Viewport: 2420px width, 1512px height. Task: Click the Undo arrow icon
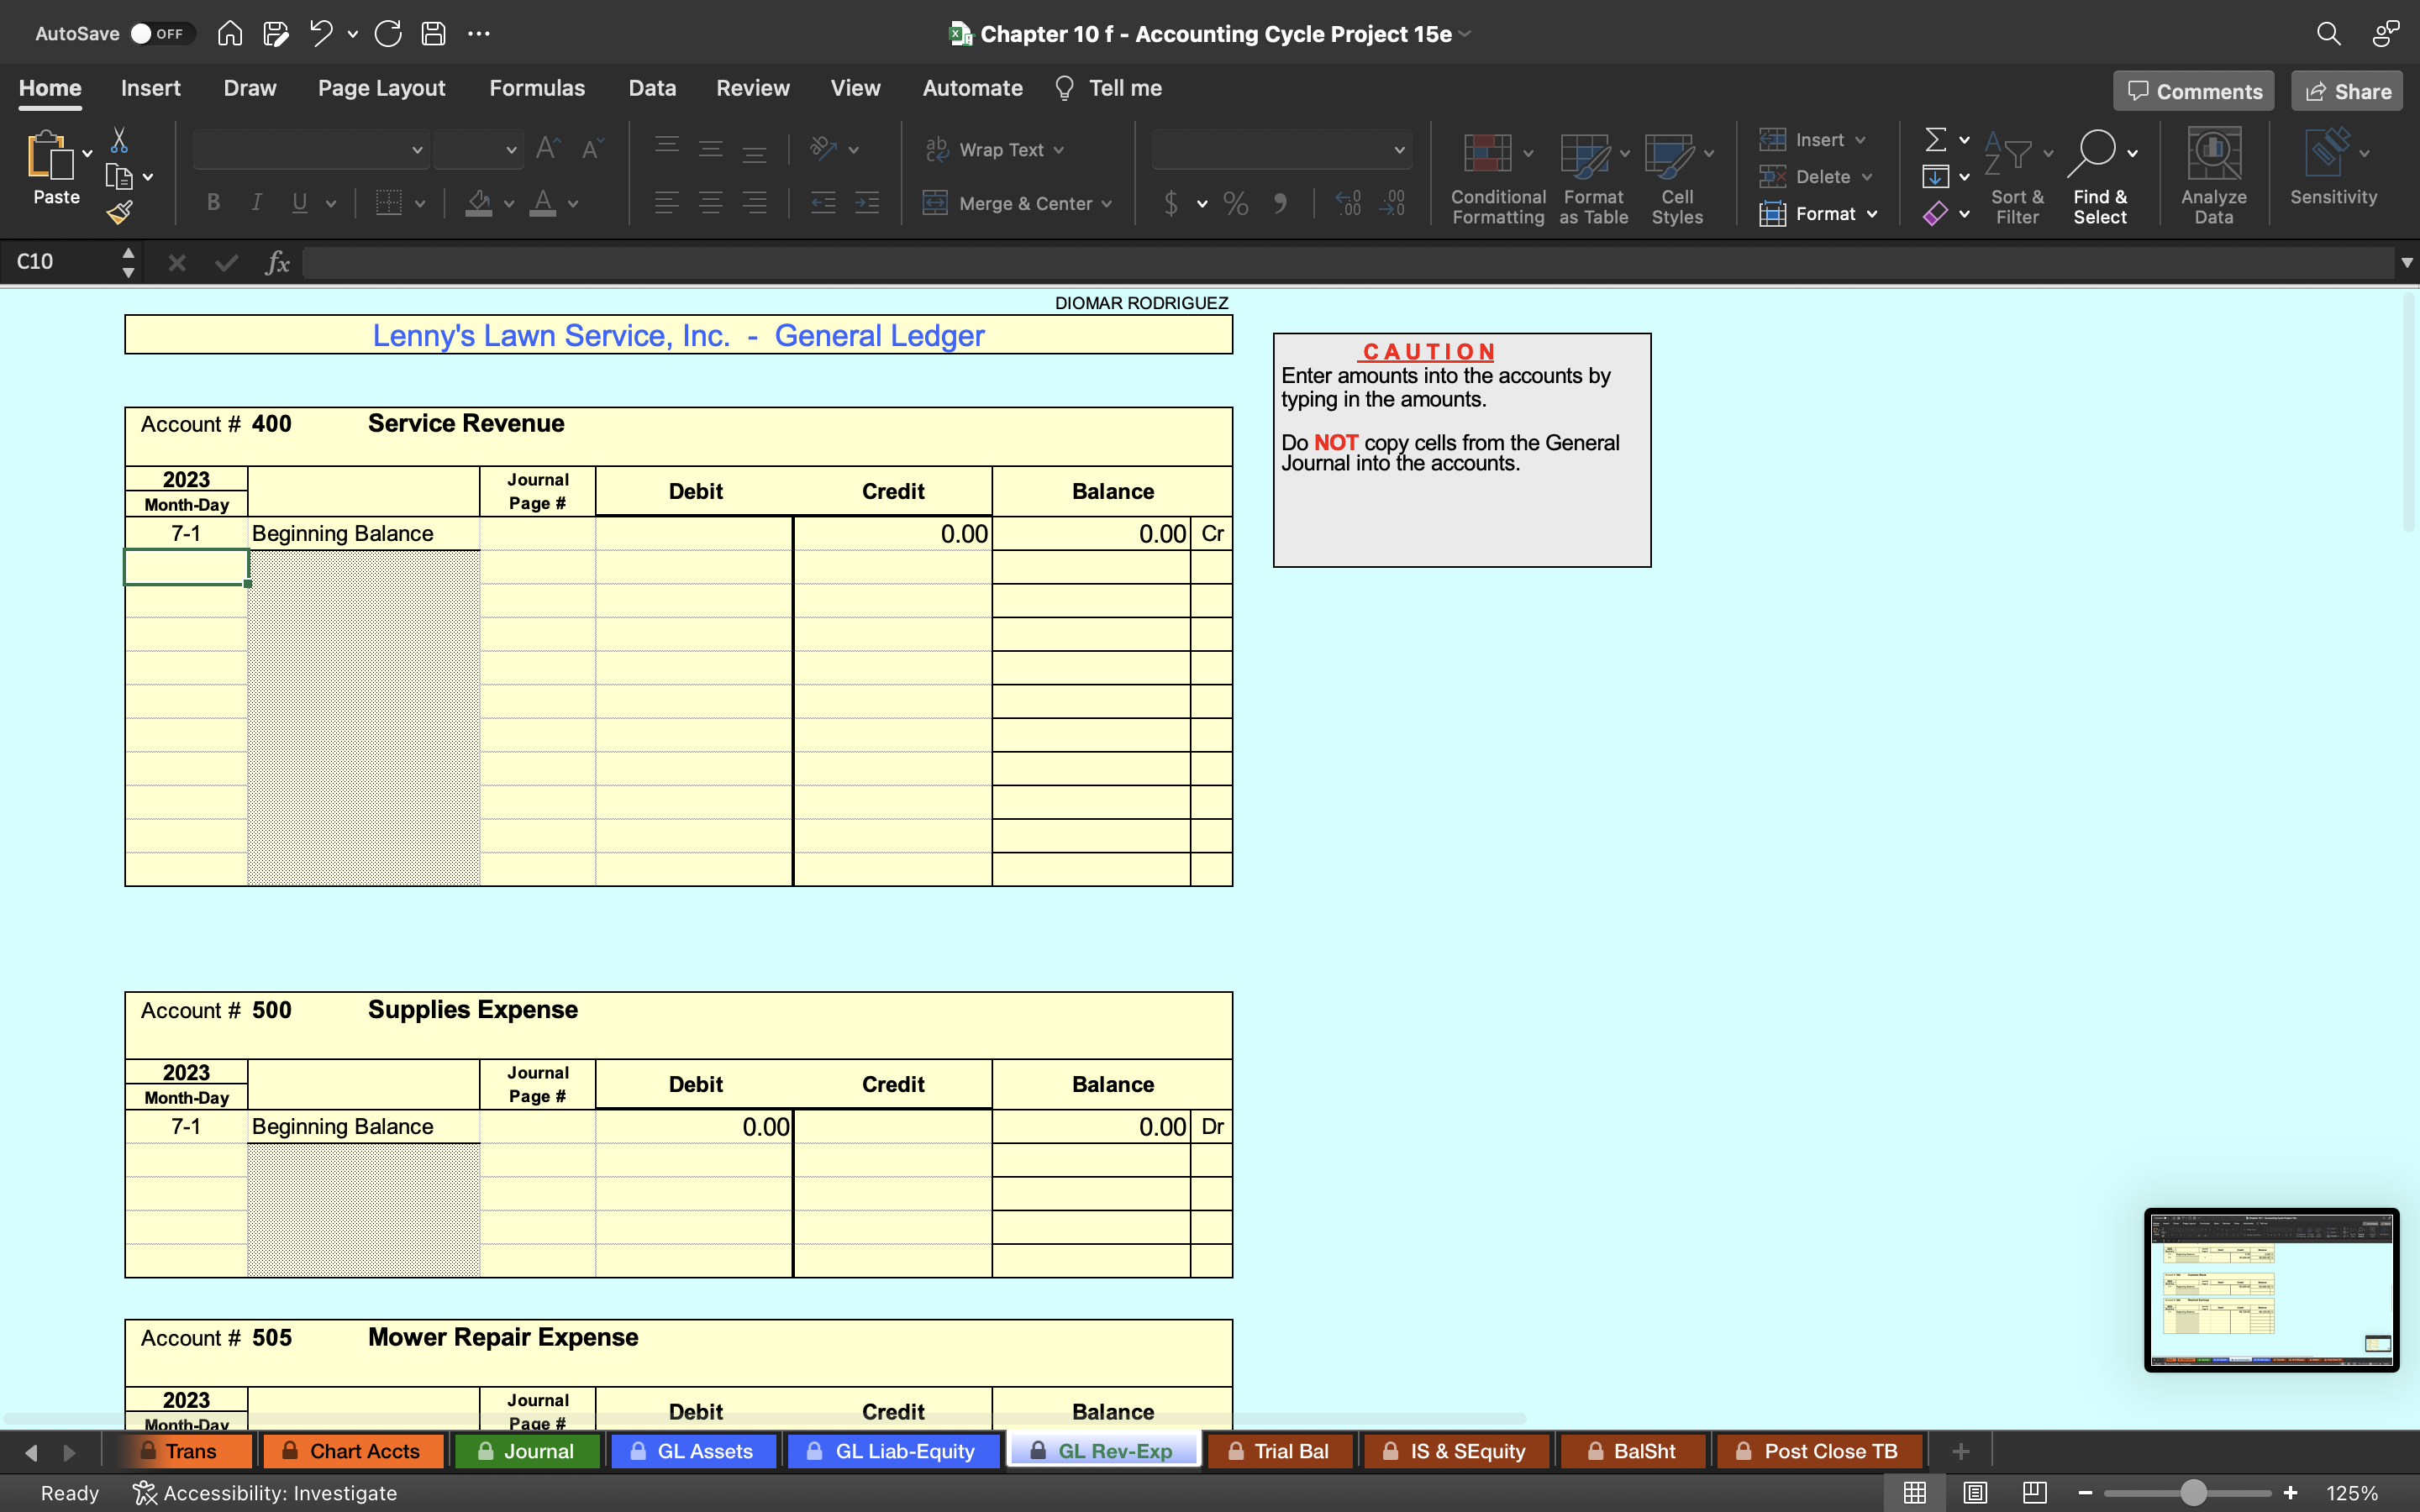320,34
